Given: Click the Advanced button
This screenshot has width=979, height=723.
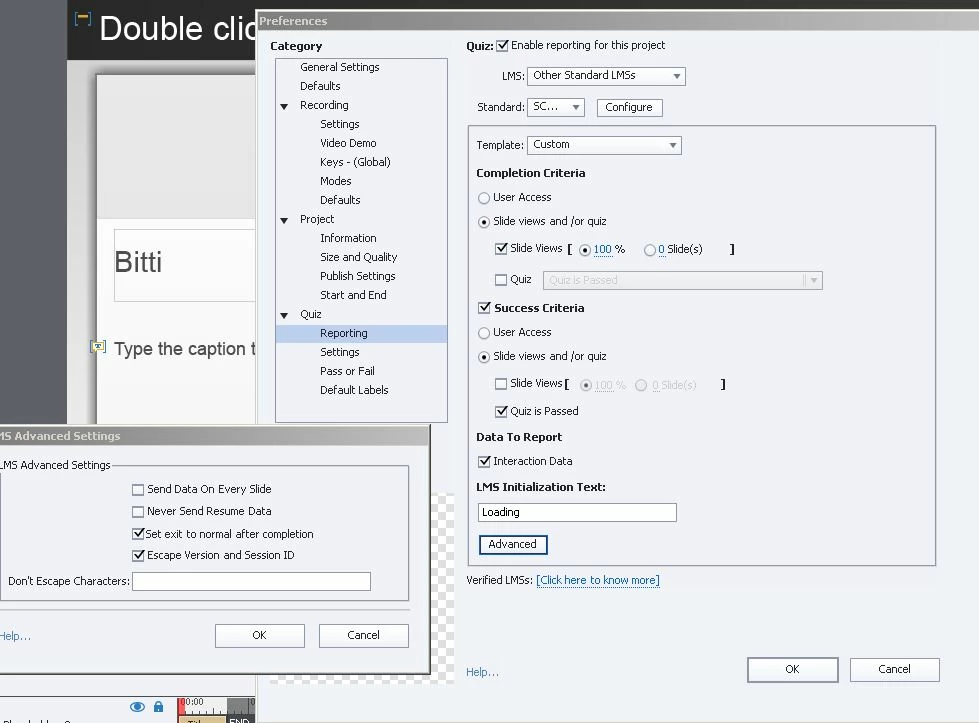Looking at the screenshot, I should [513, 544].
